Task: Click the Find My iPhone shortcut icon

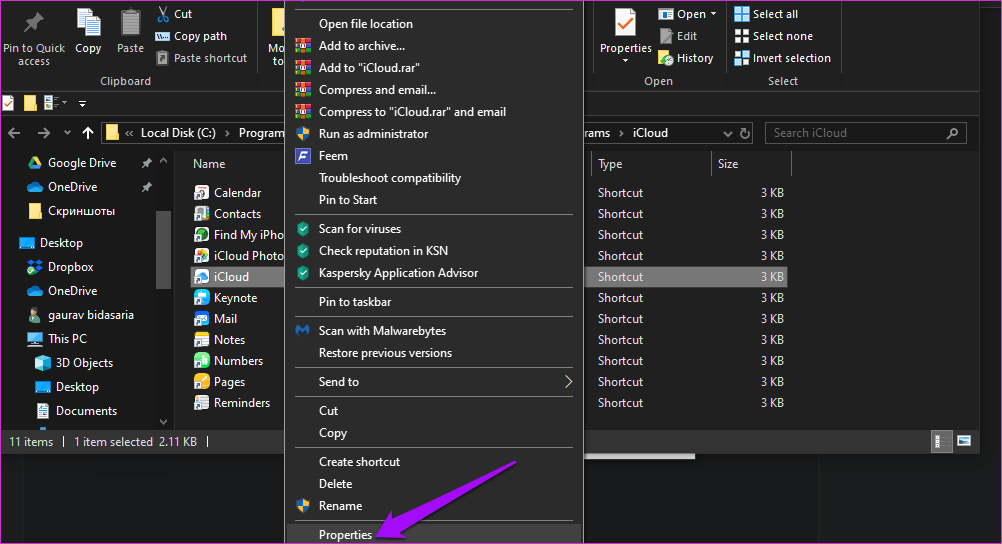Action: [x=201, y=235]
